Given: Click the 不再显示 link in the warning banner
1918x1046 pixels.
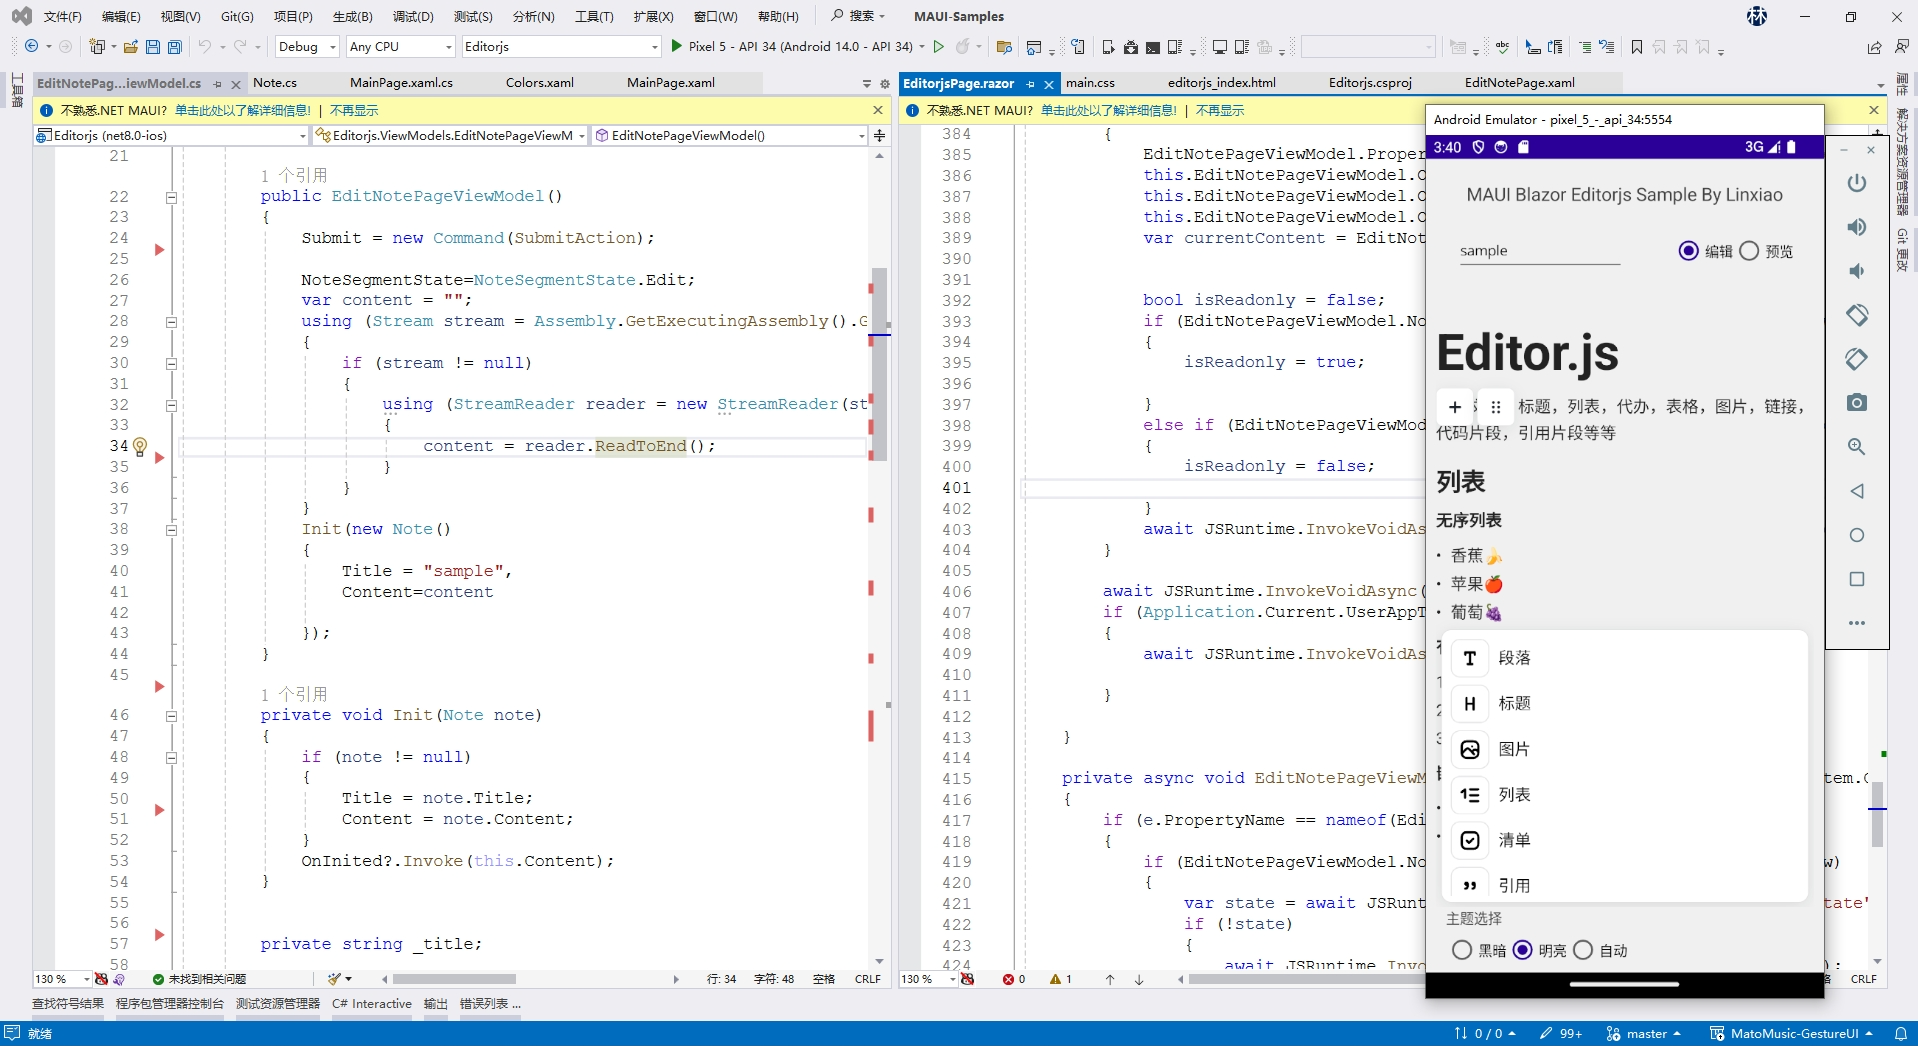Looking at the screenshot, I should (353, 110).
